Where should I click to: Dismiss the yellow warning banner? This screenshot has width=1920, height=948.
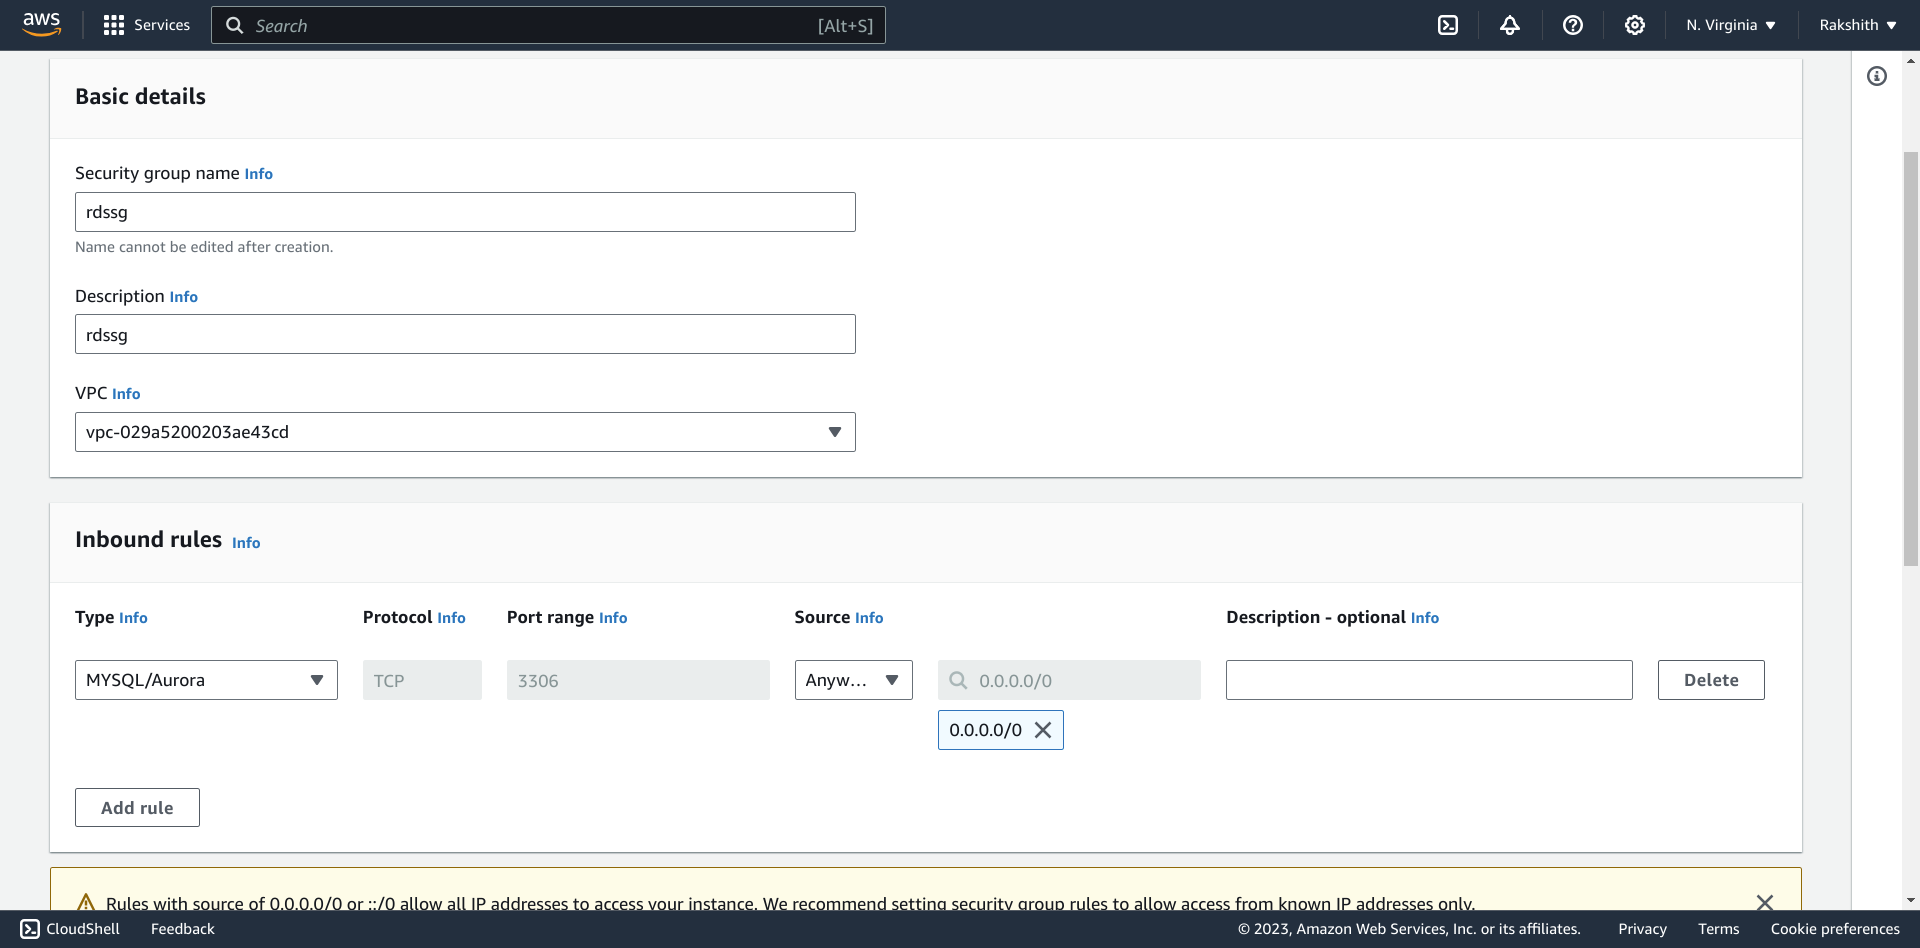[1764, 902]
